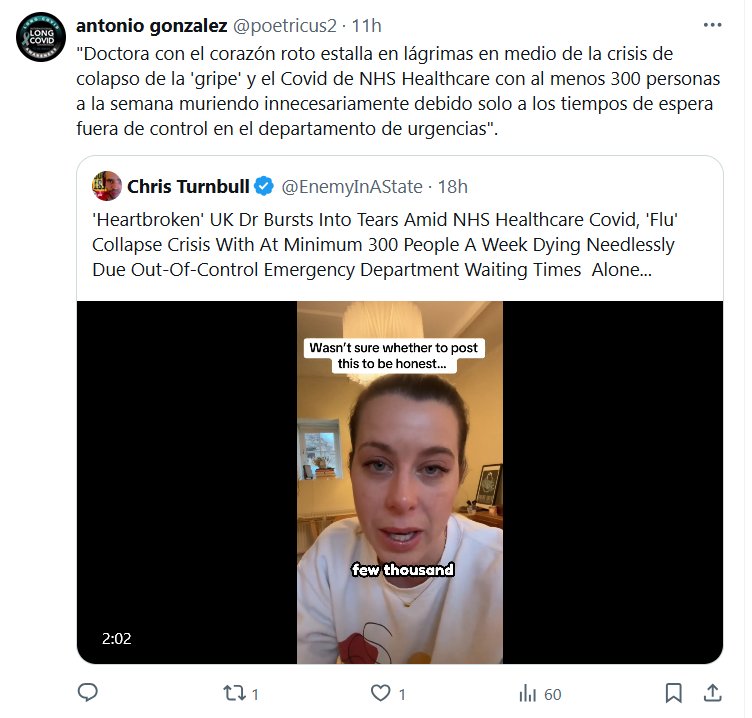The image size is (752, 718).
Task: Click the Spanish tweet text about Doctora
Action: coord(398,91)
